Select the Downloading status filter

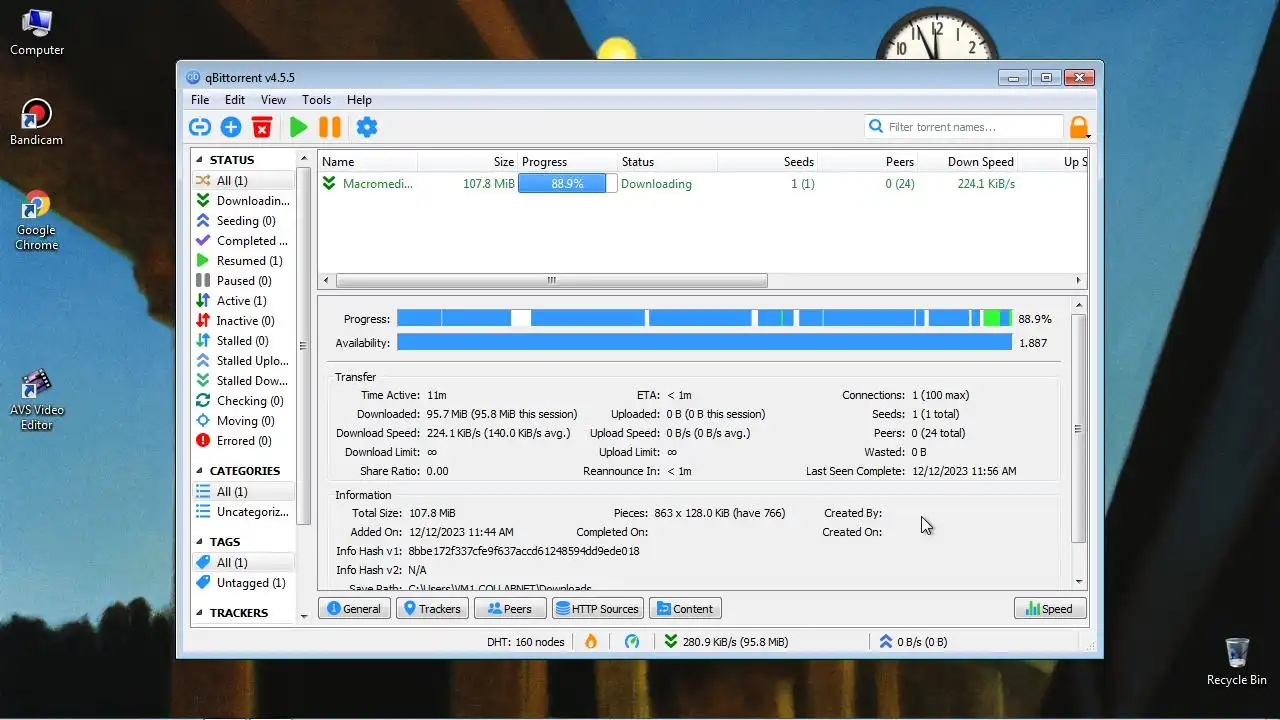click(x=243, y=201)
